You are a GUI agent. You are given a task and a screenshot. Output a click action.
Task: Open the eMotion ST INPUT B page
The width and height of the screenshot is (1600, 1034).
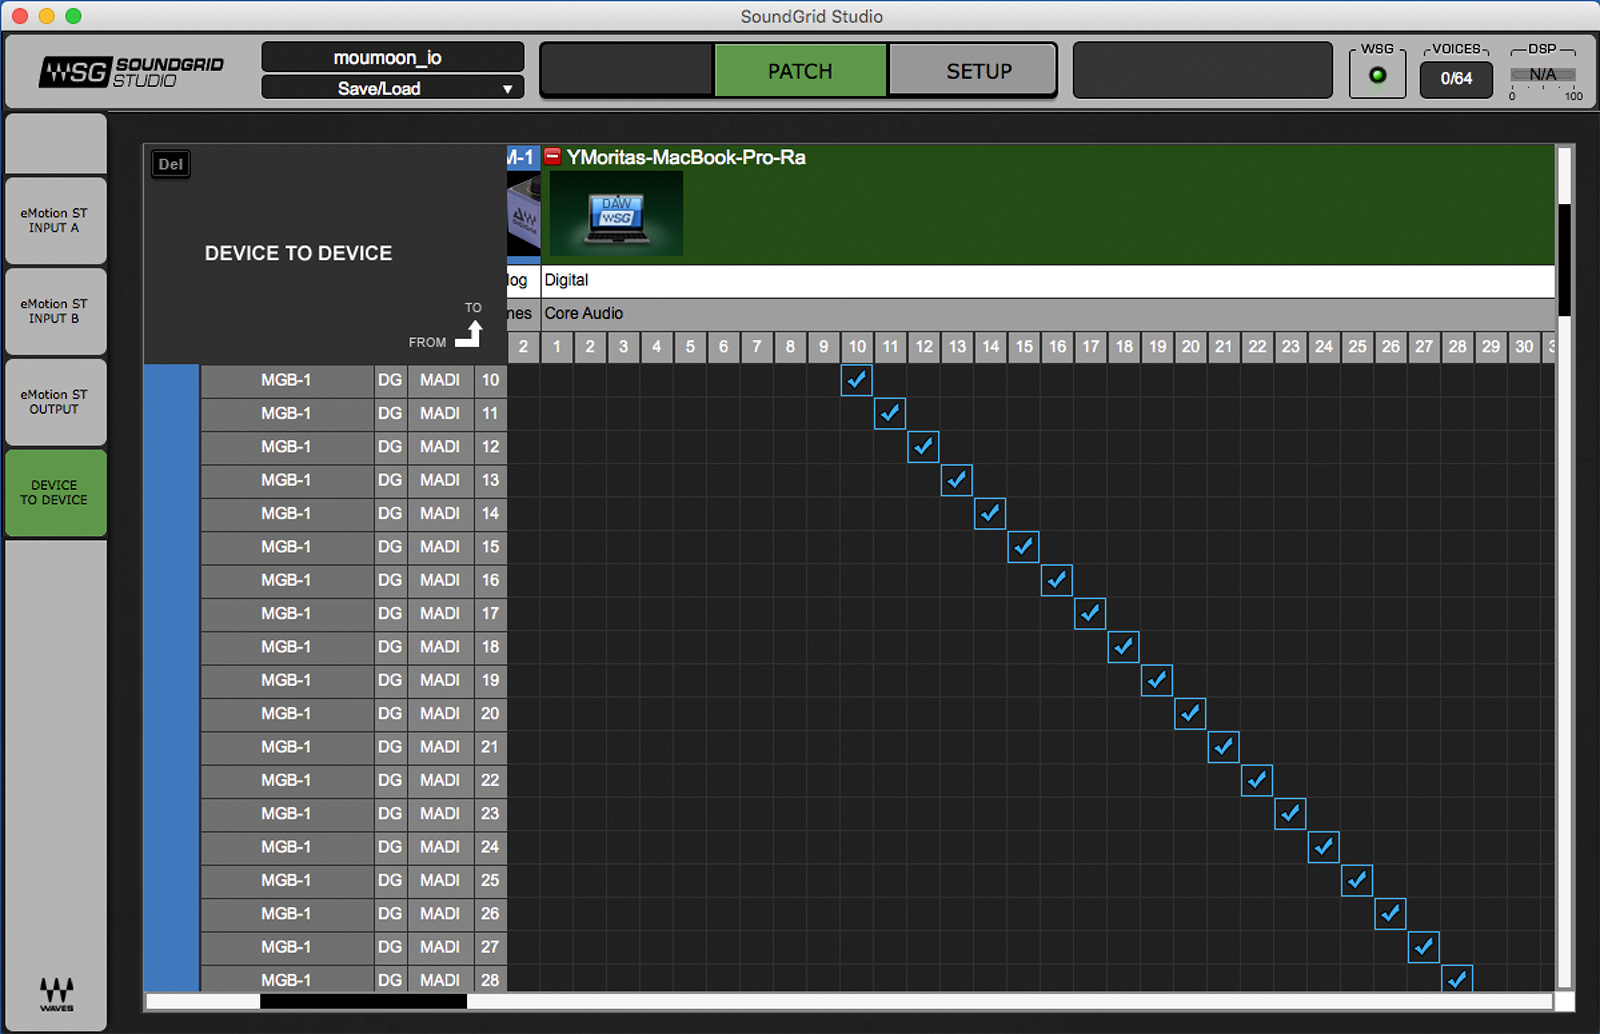56,311
